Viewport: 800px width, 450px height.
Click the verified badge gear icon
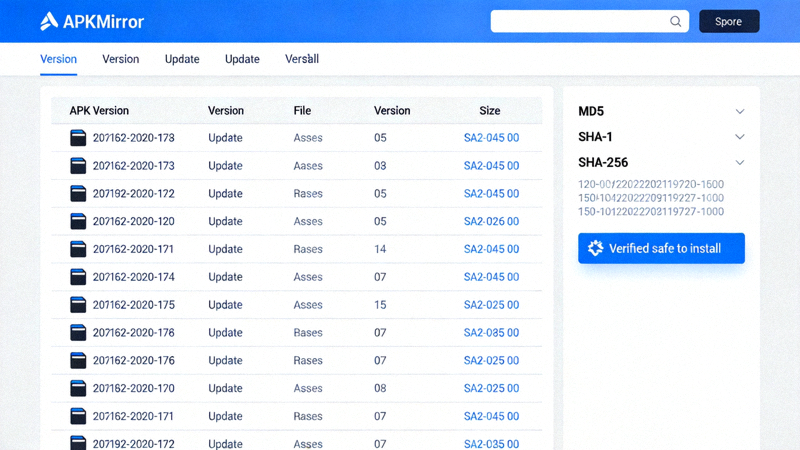click(595, 248)
